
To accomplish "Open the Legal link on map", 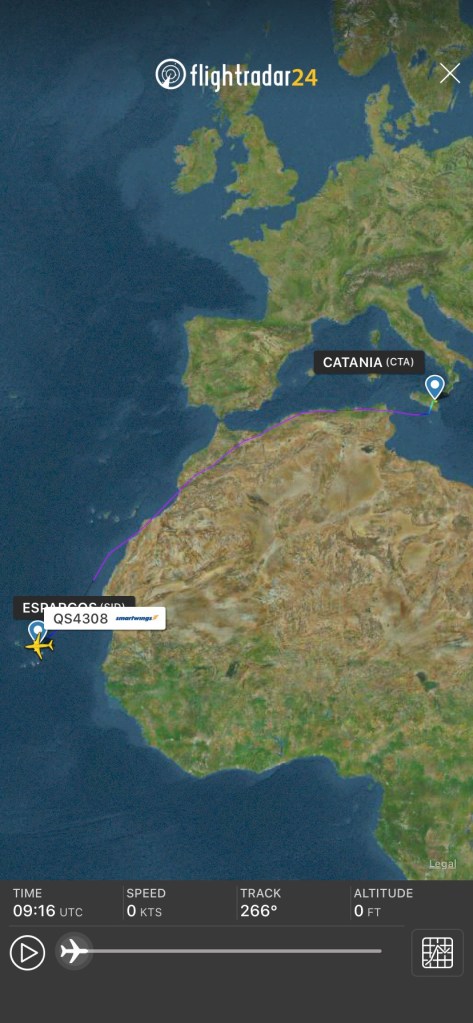I will coord(442,864).
